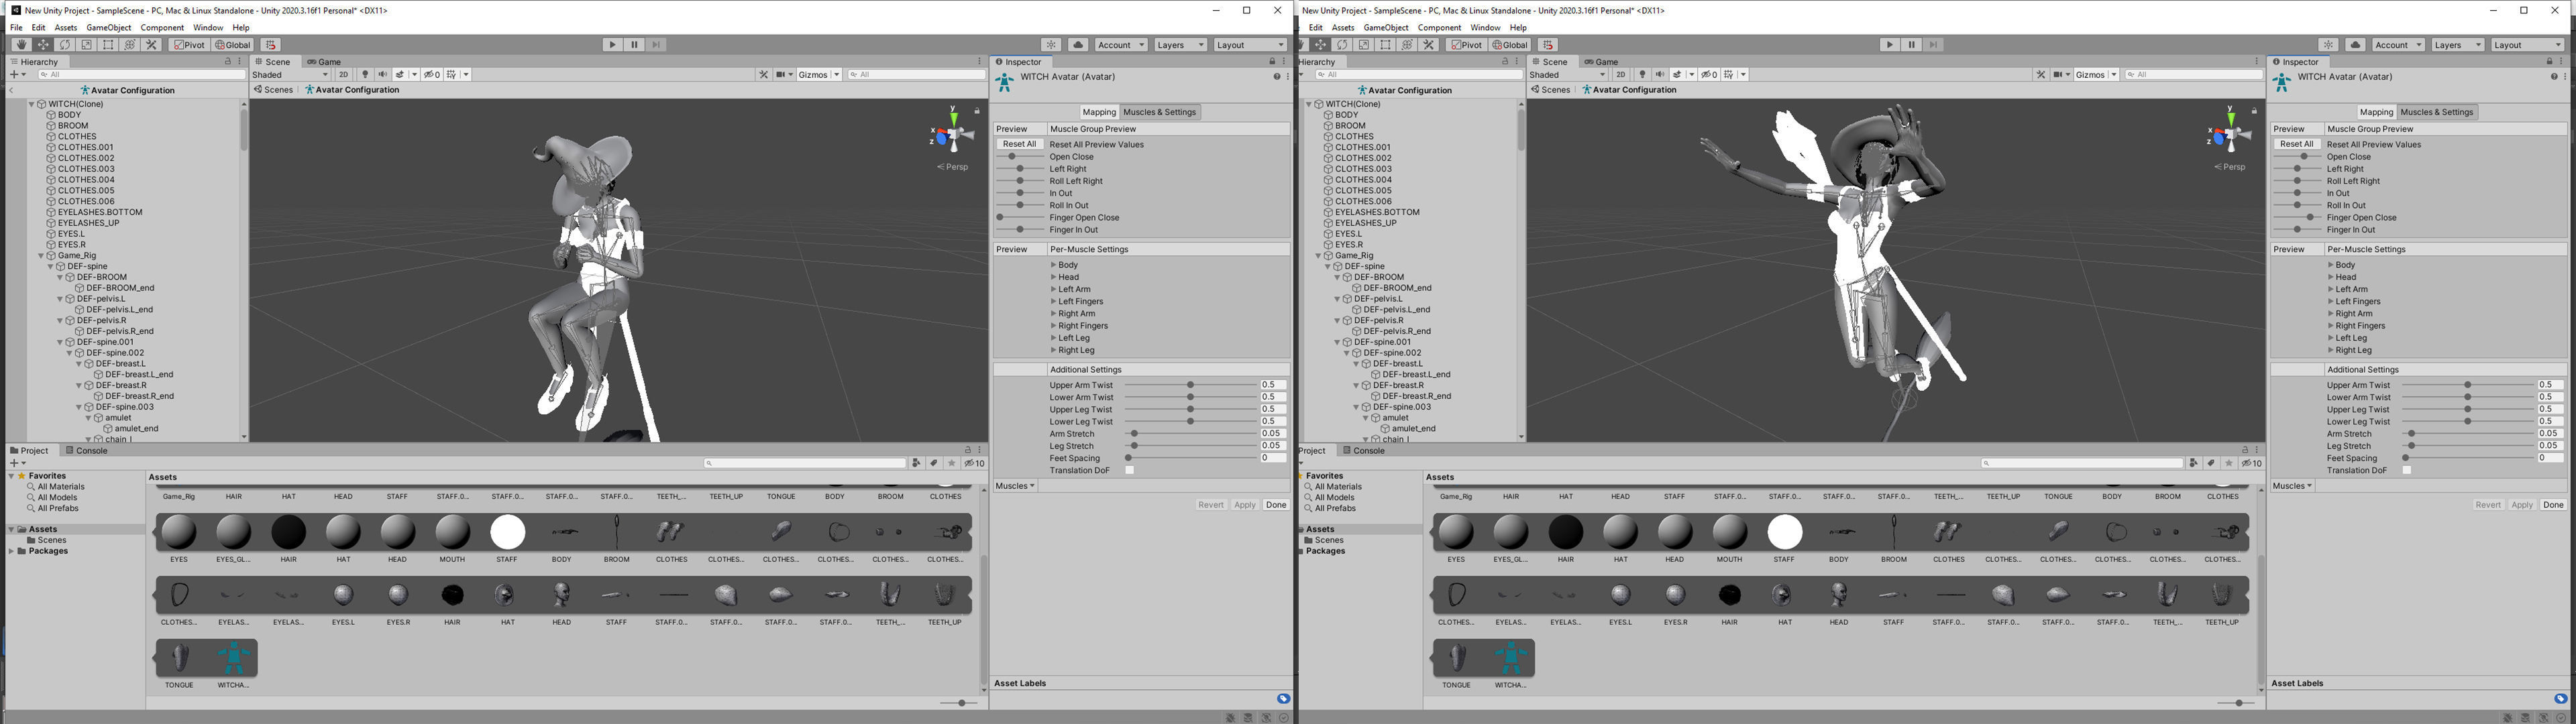Click Reset All button in left Inspector
The image size is (2576, 724).
point(1018,144)
